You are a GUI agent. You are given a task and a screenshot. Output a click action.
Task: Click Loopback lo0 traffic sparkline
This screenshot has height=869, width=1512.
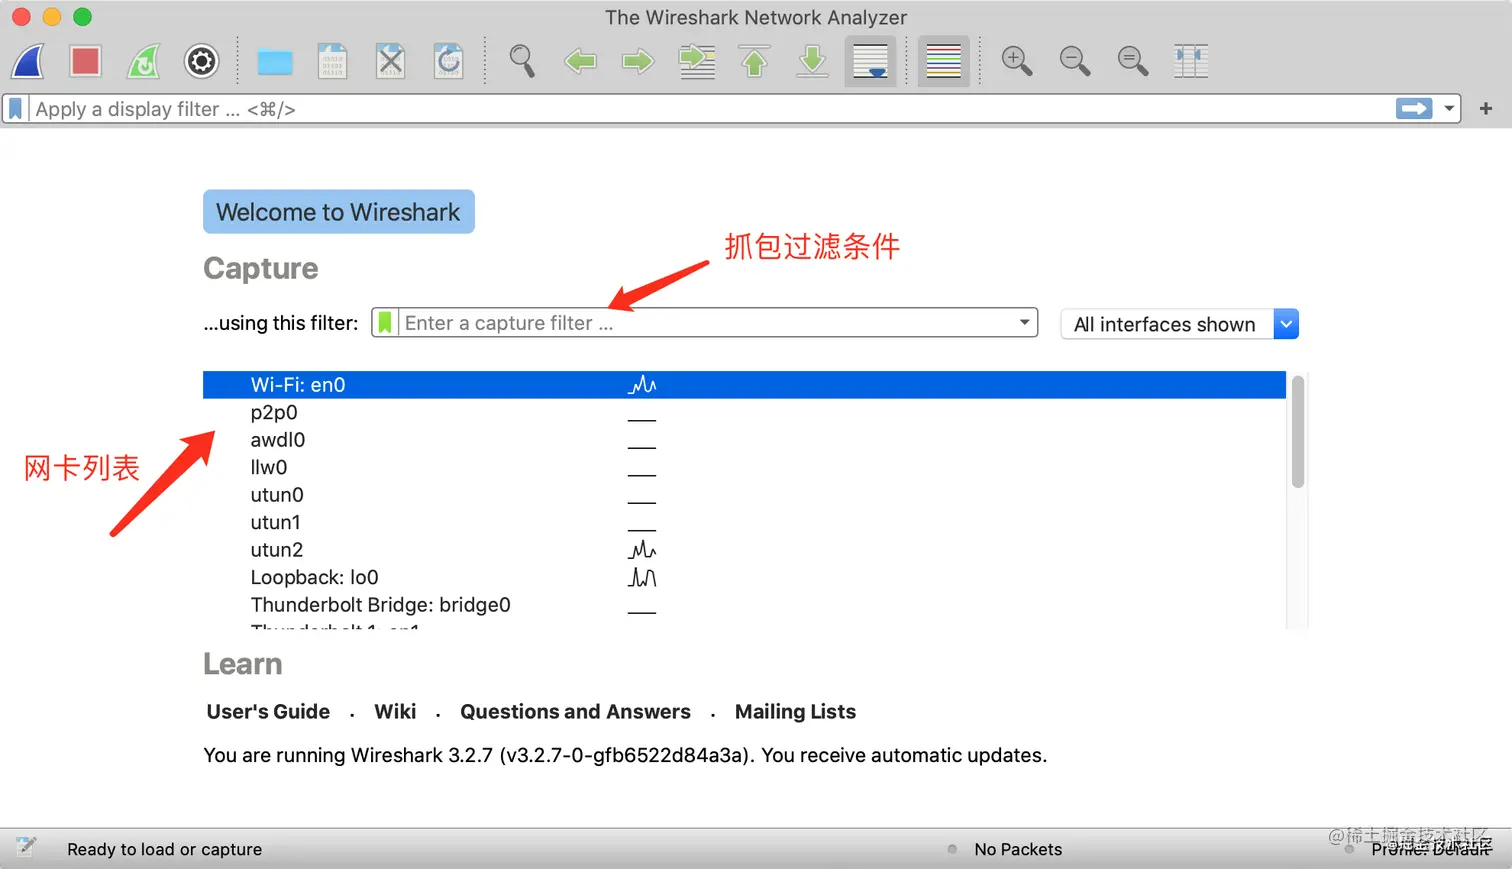coord(642,578)
